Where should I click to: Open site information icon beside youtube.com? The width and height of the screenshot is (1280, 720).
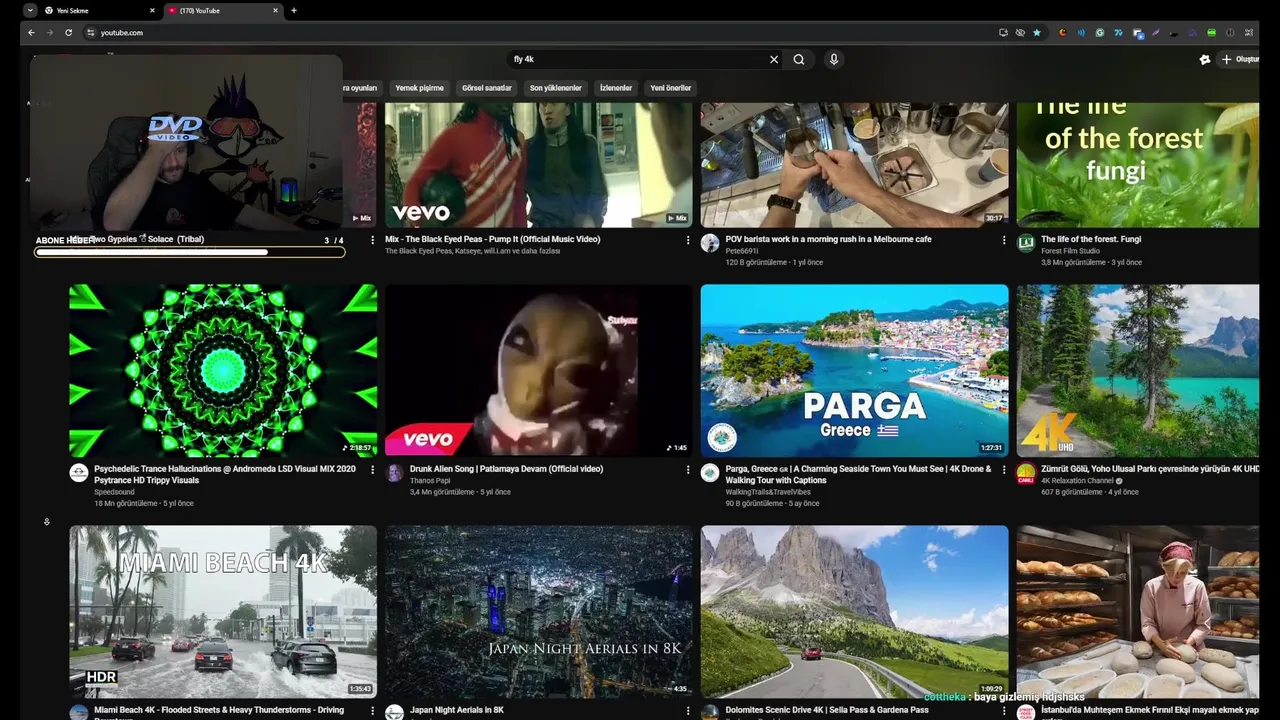point(90,32)
